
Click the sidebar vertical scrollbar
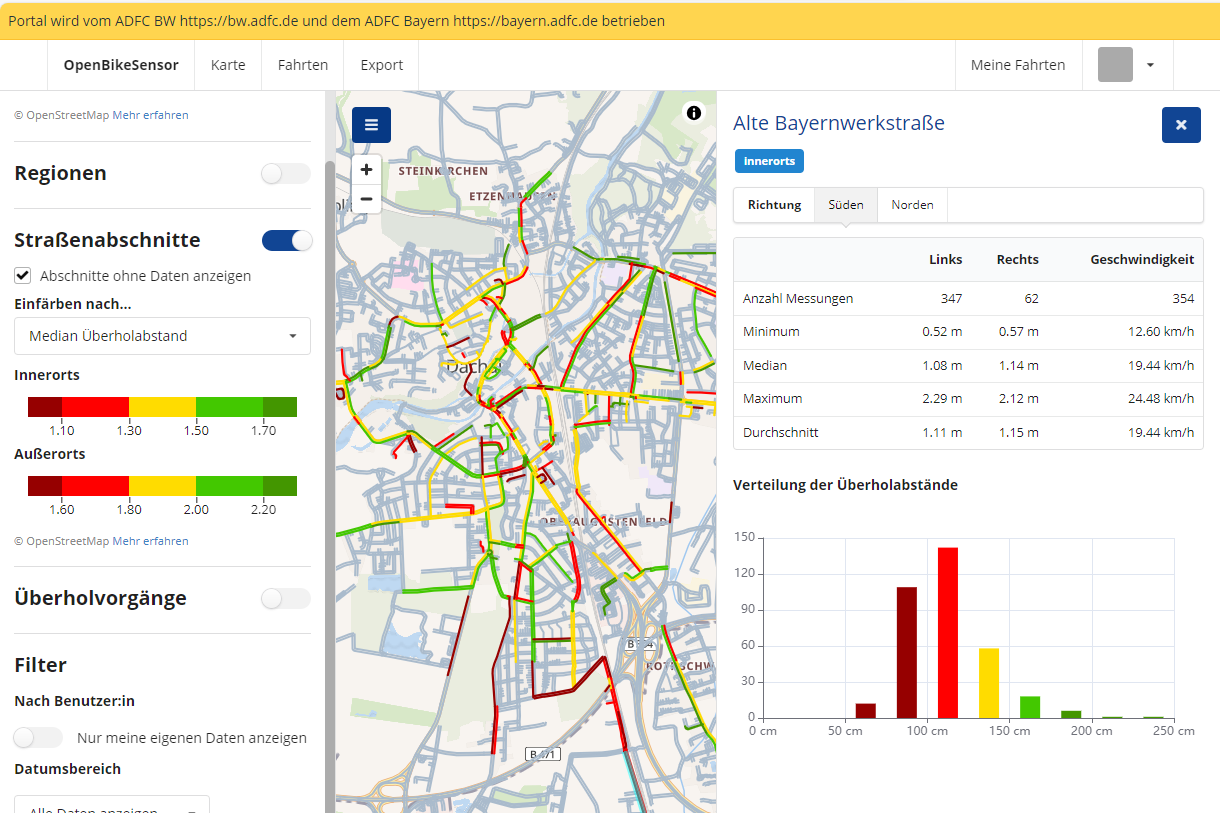(330, 485)
